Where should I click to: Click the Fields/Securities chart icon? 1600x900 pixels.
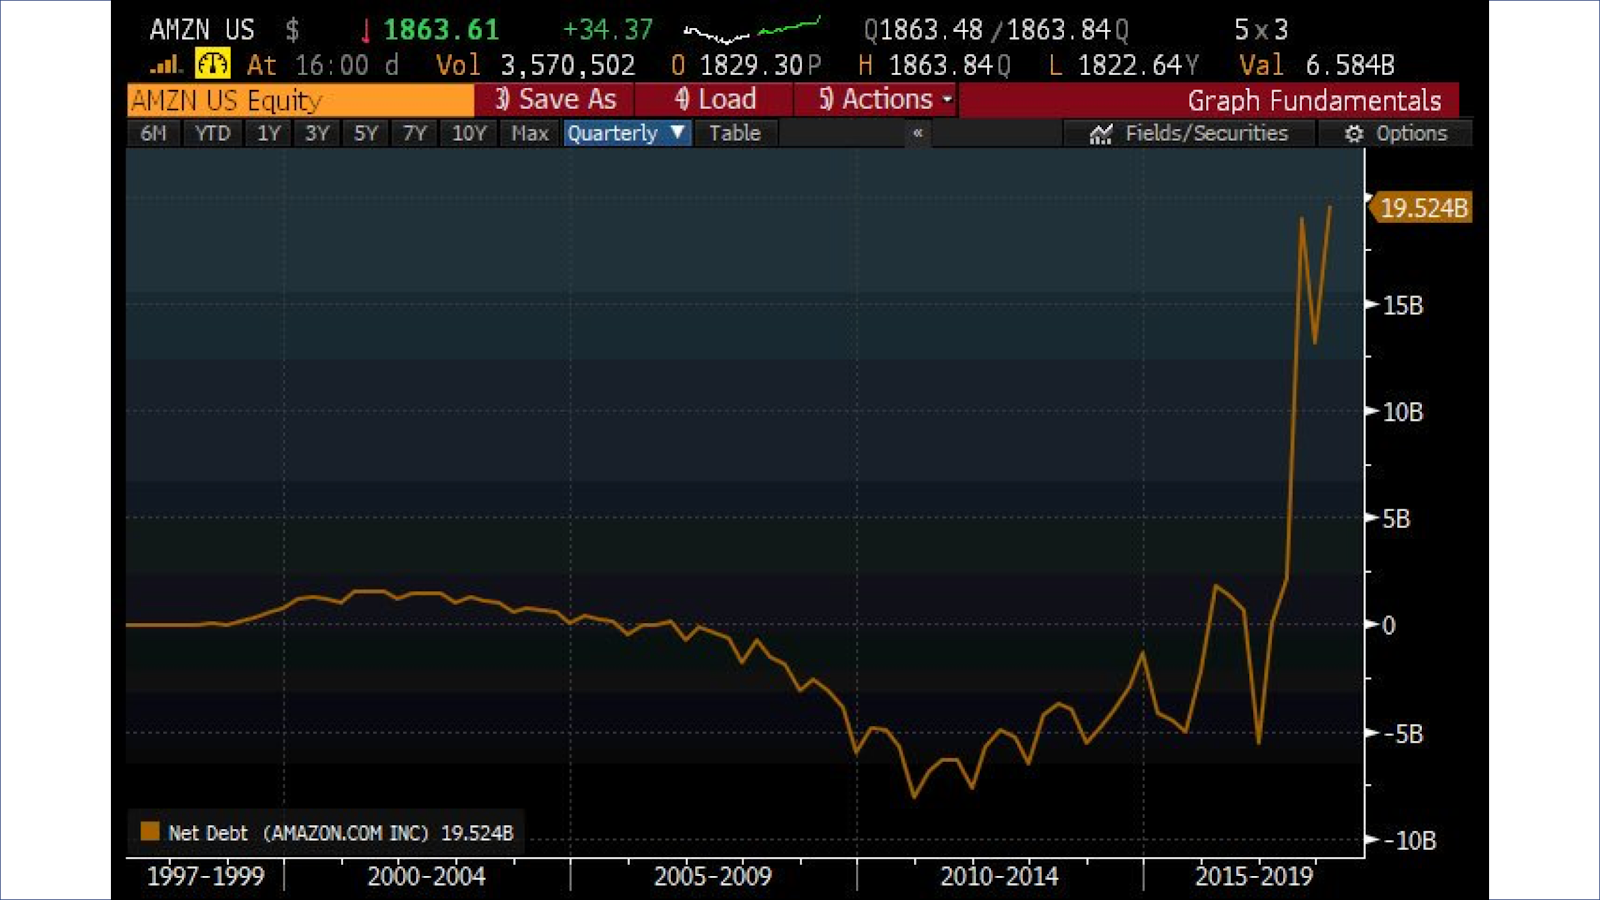click(x=1101, y=134)
